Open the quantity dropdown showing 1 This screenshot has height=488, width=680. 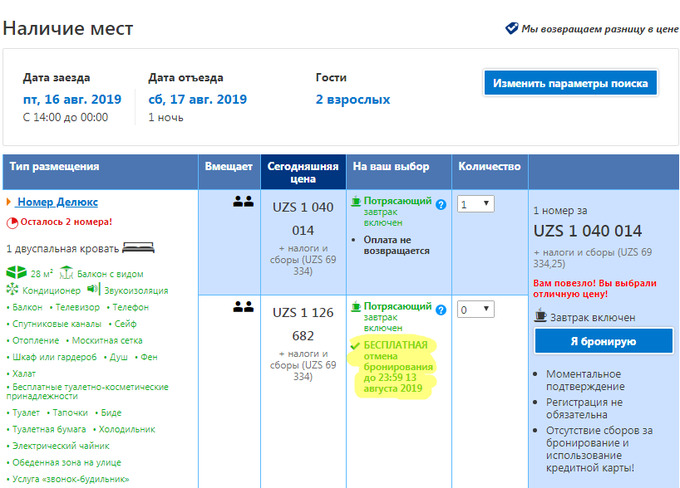tap(475, 204)
